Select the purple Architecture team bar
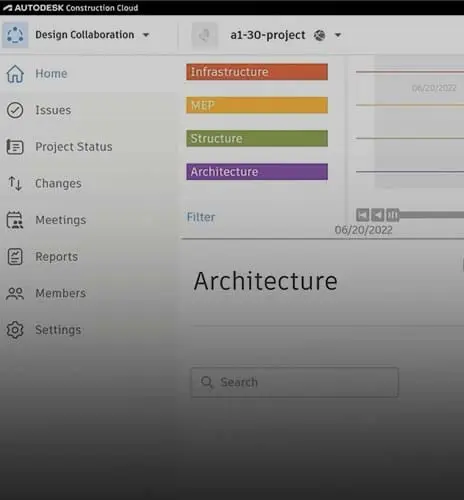The width and height of the screenshot is (464, 500). [x=257, y=172]
